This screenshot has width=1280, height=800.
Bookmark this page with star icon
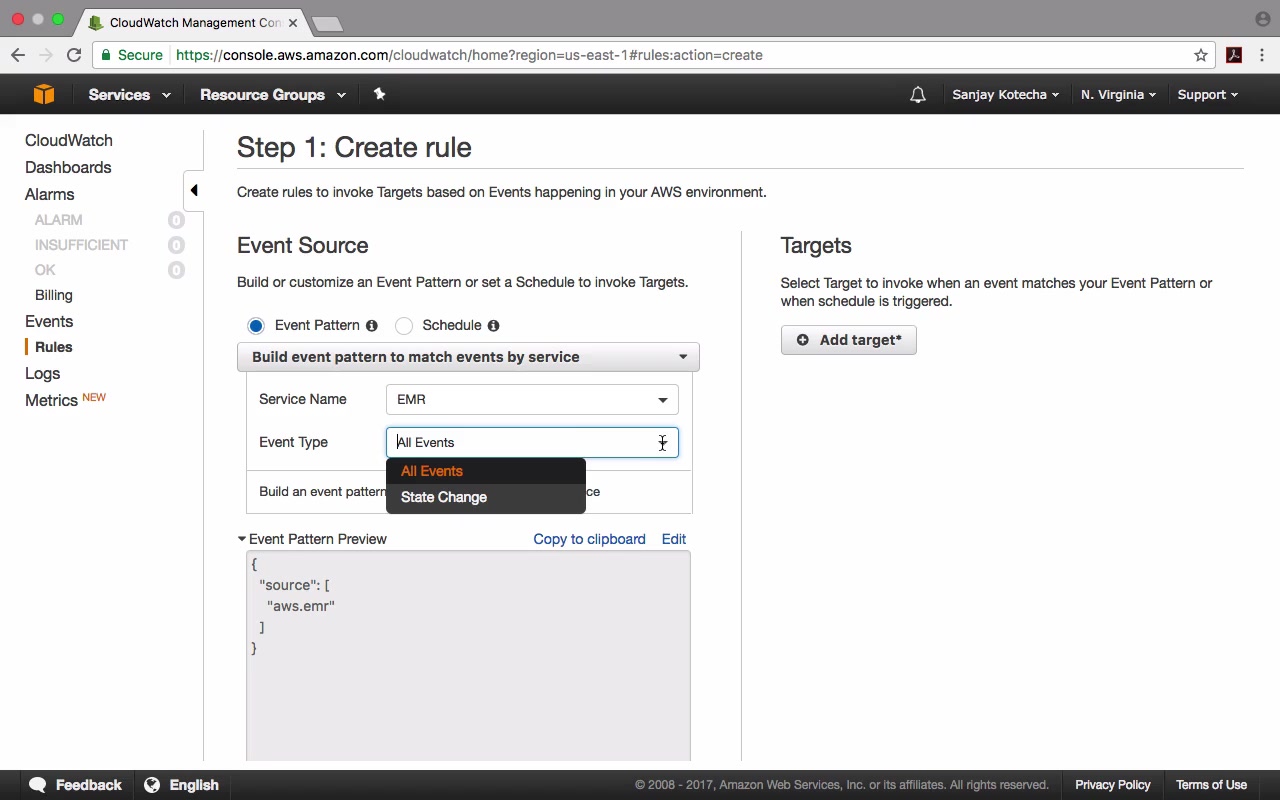click(x=1201, y=55)
